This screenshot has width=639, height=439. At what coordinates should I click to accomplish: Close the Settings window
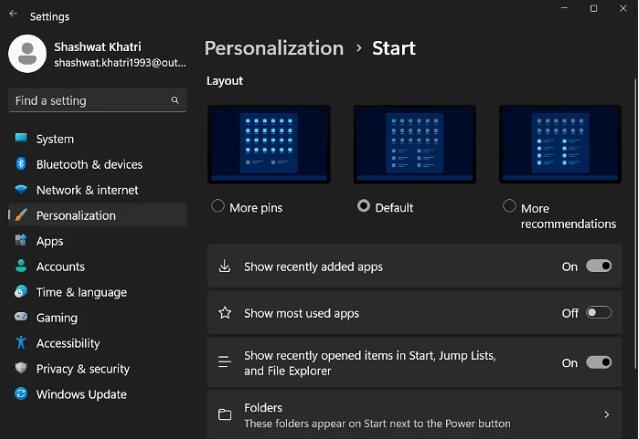(623, 8)
